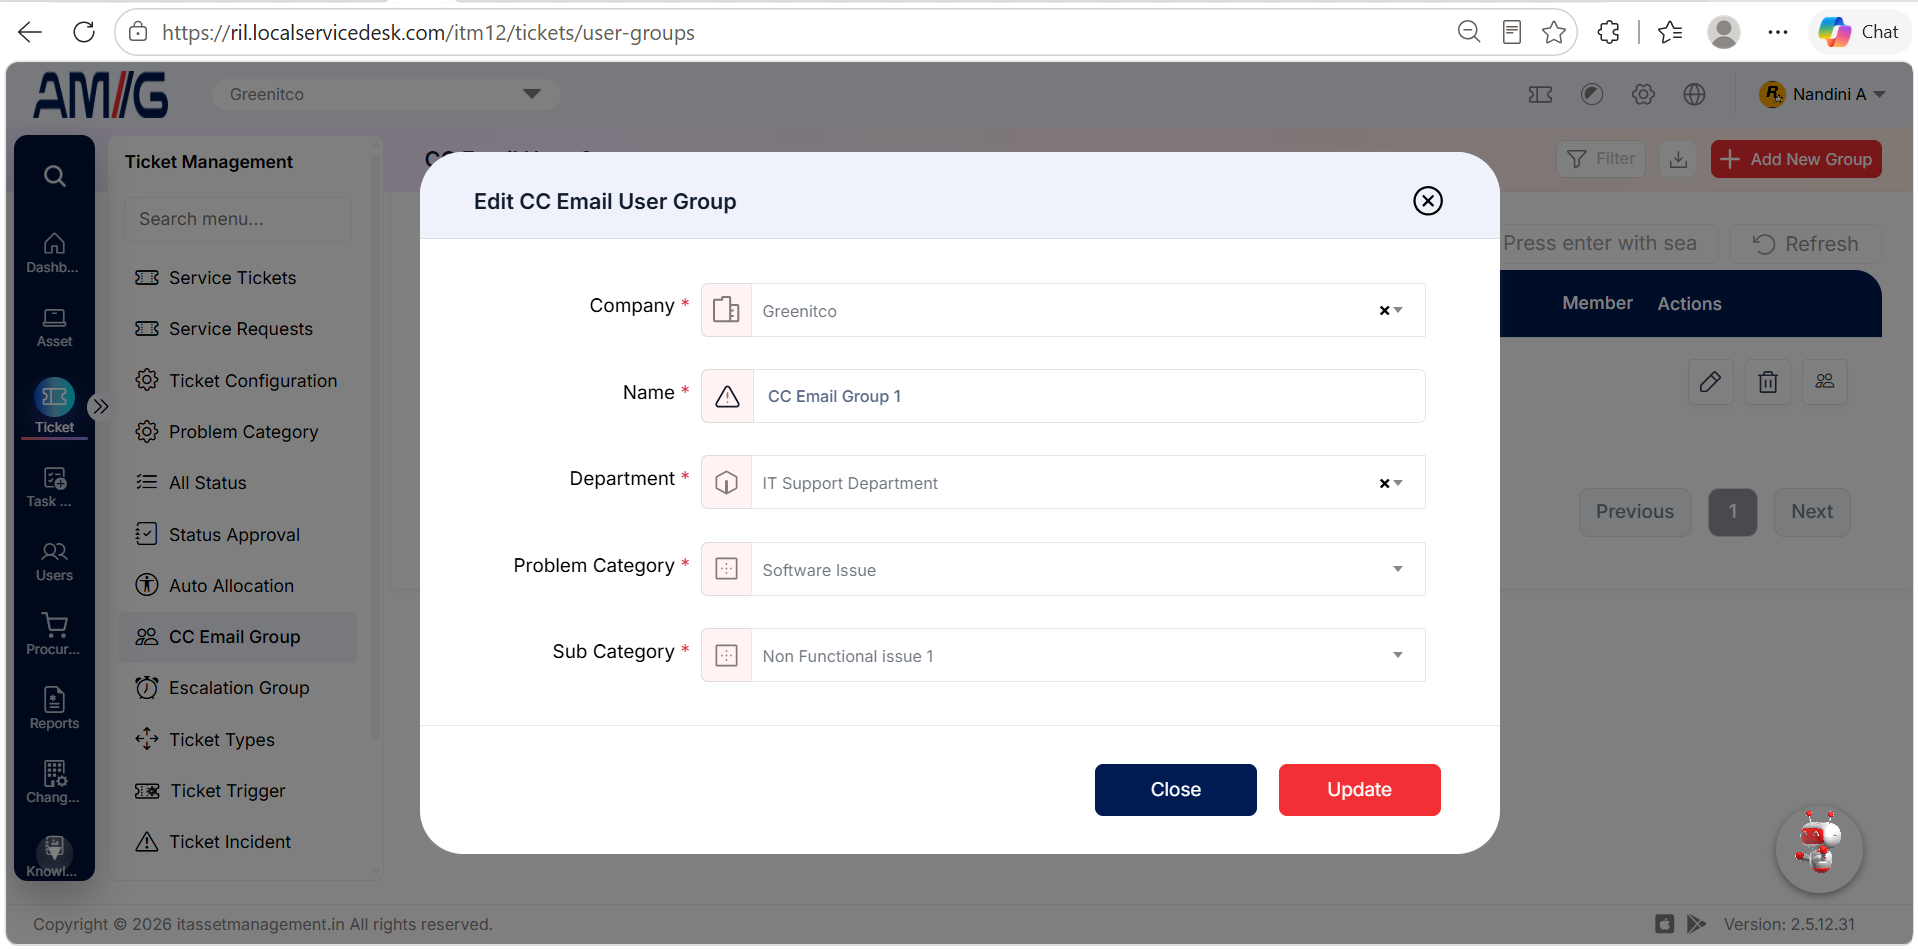Expand the Department dropdown
Screen dimensions: 1918x949
click(1398, 483)
